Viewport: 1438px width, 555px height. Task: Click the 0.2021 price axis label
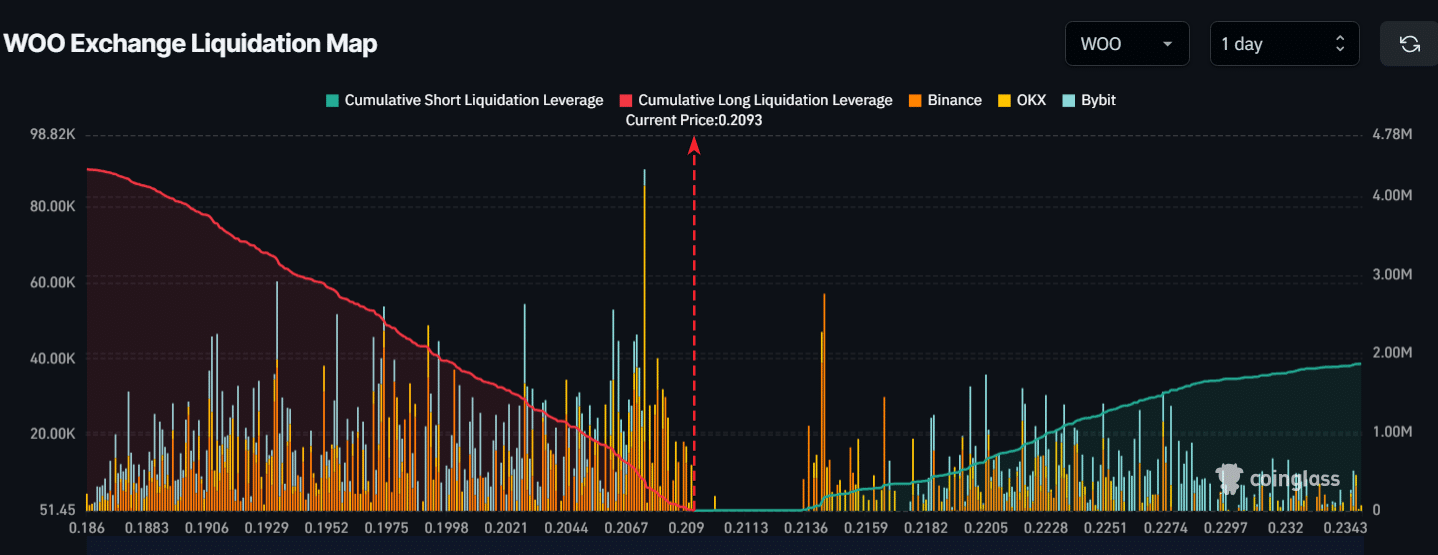click(506, 527)
